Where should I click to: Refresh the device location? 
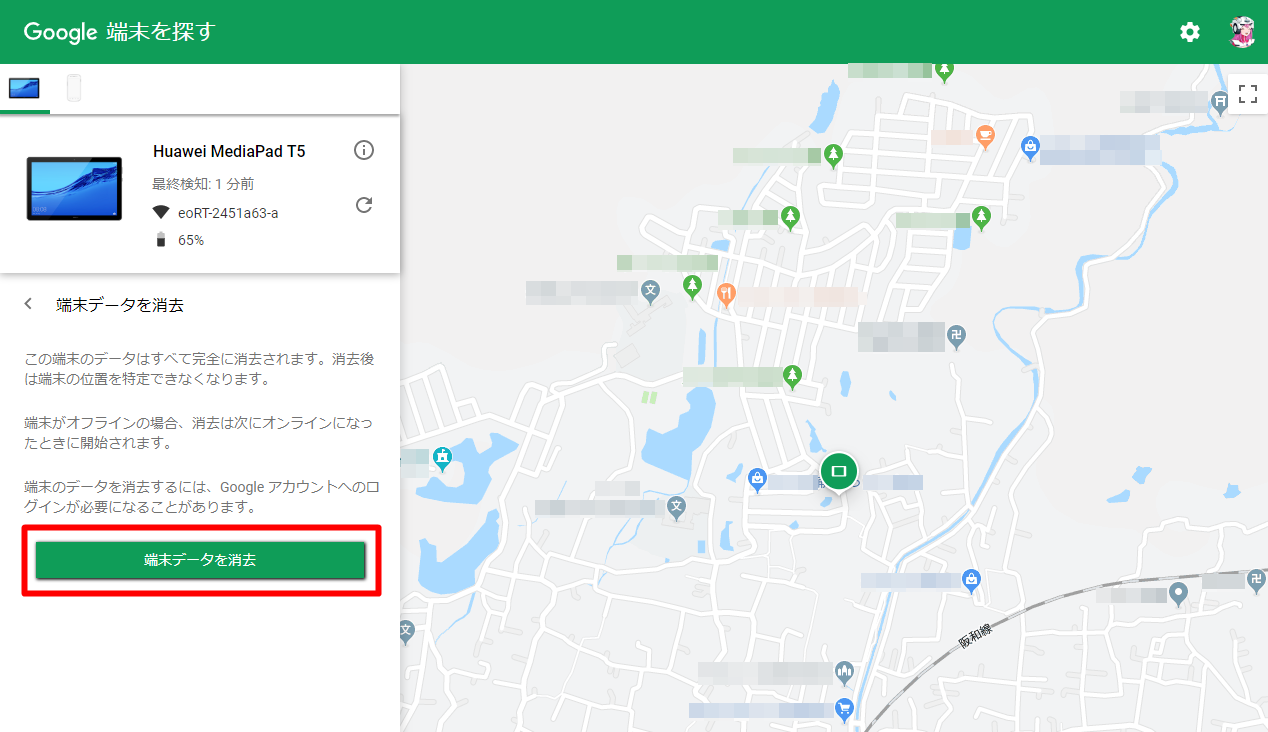(x=364, y=205)
